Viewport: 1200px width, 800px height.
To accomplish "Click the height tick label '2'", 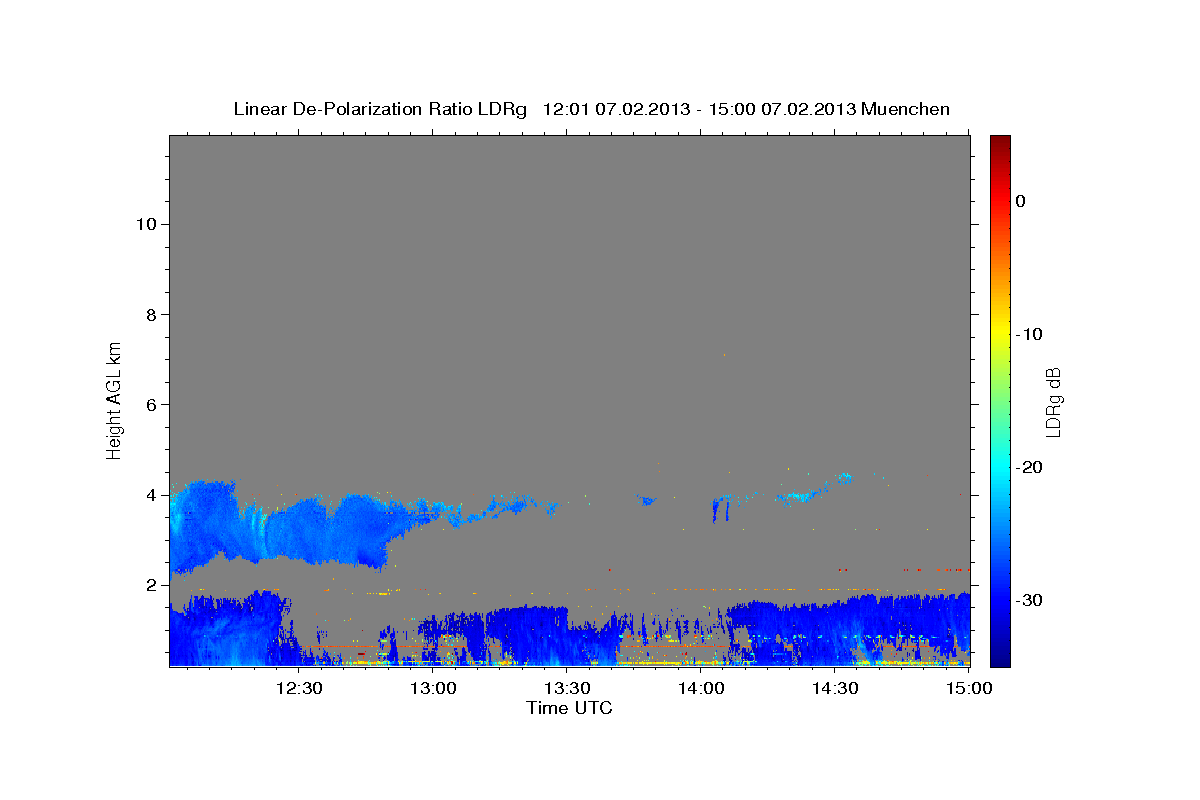I will (x=151, y=585).
